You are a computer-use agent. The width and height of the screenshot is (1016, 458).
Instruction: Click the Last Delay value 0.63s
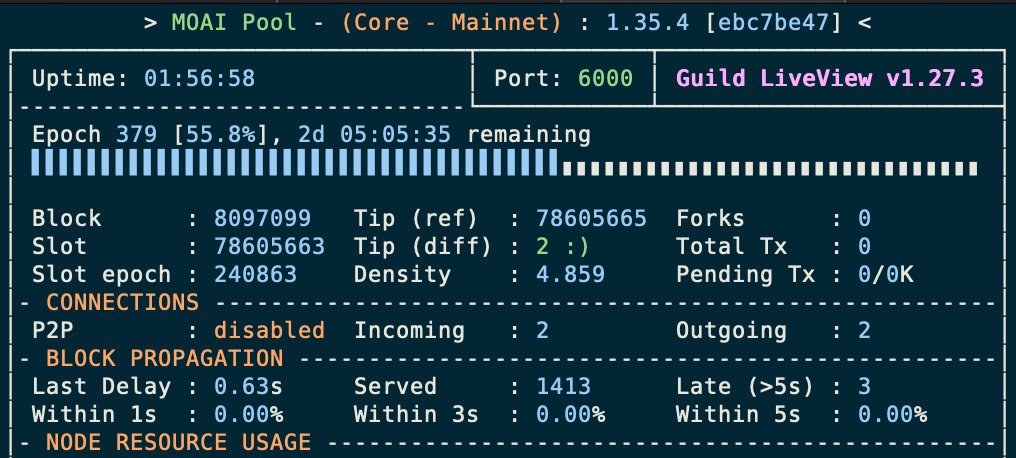[248, 386]
